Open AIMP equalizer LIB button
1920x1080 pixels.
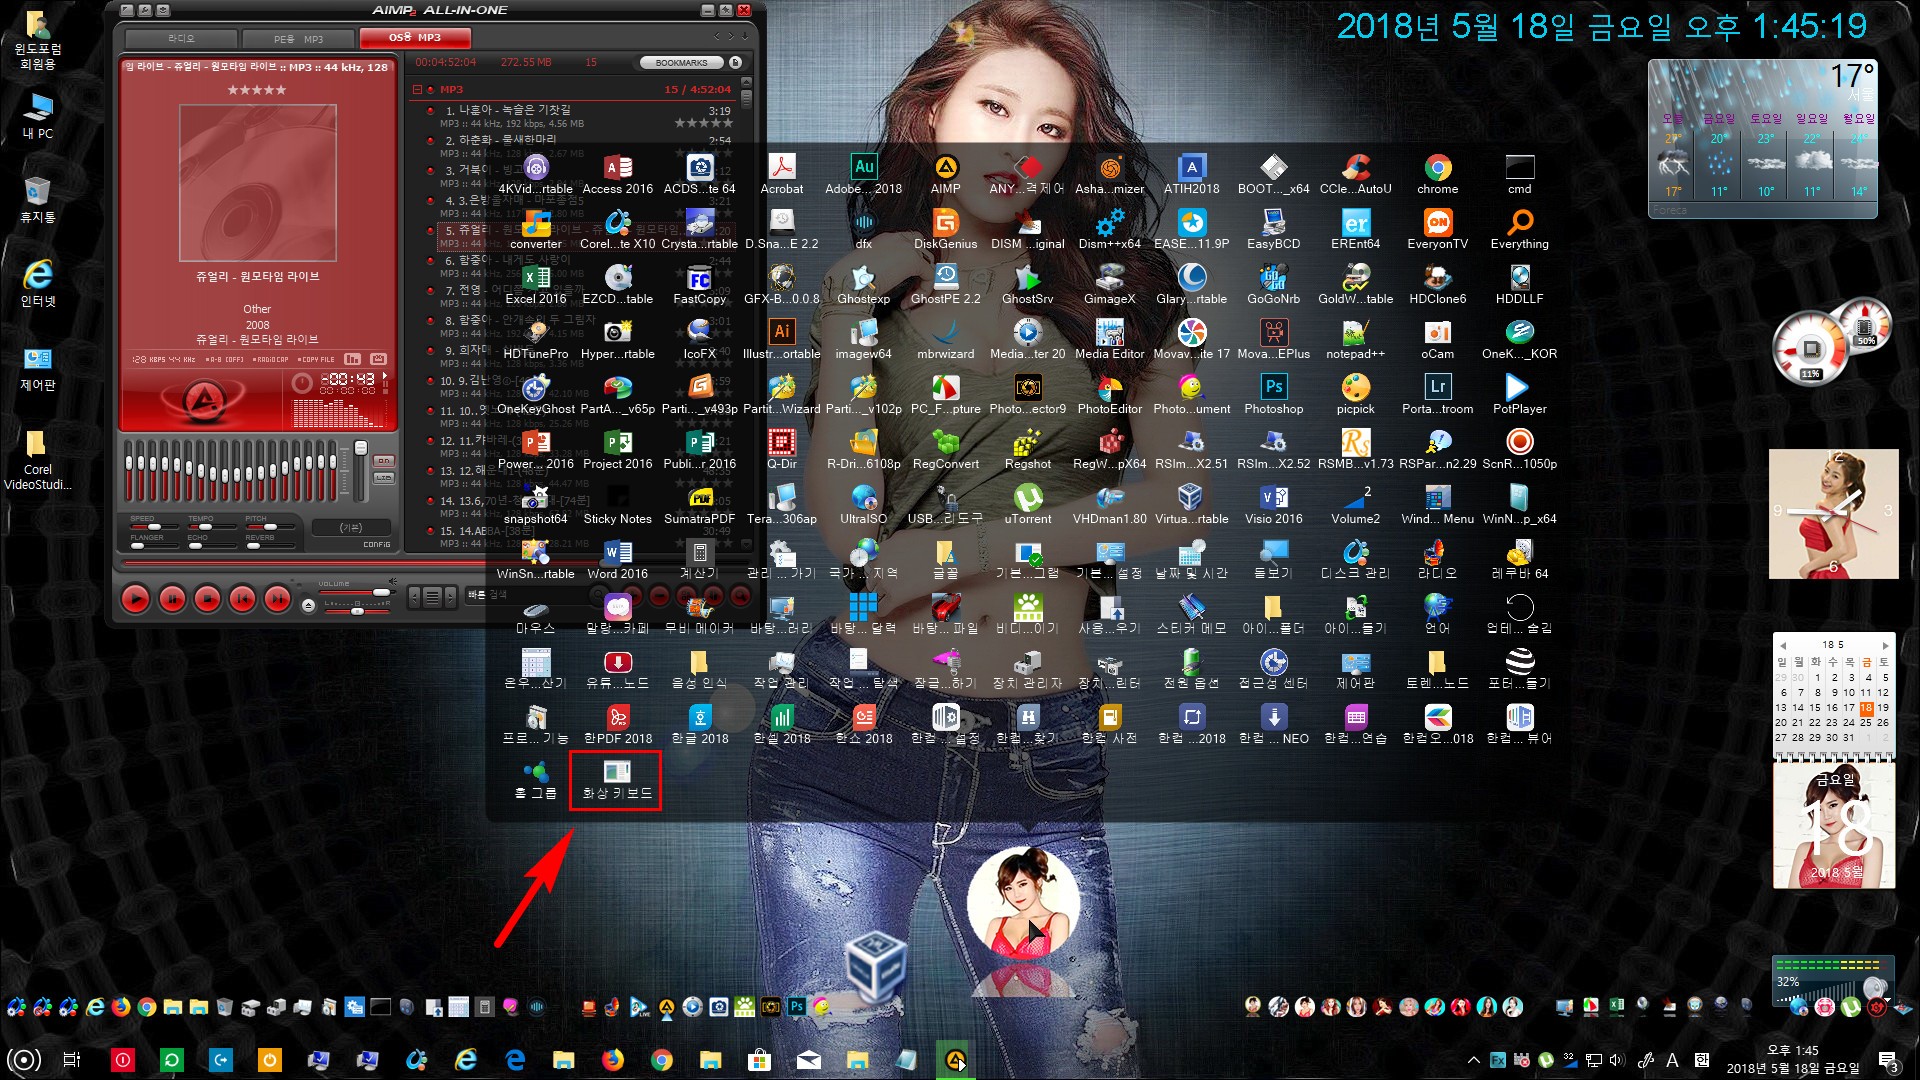(383, 478)
